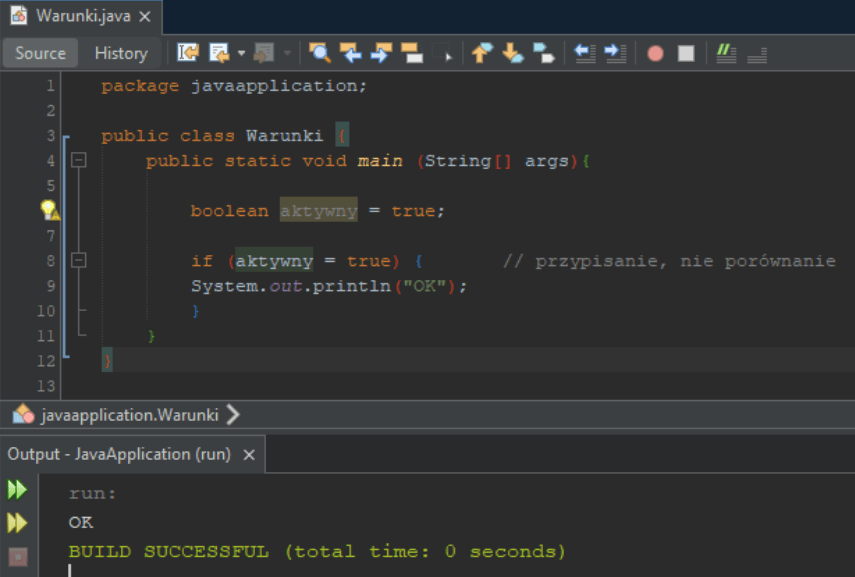Toggle Bookmark icon in editor toolbar
This screenshot has width=855, height=577.
(543, 53)
